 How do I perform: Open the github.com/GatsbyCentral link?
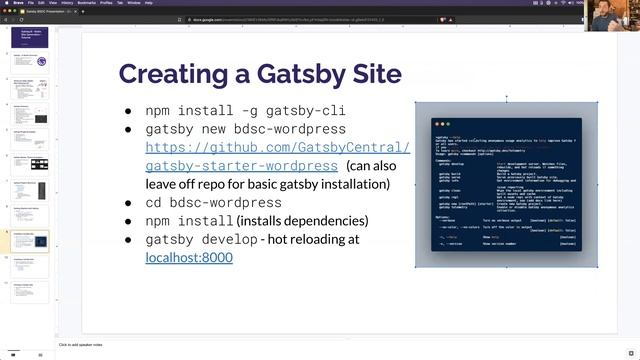(278, 147)
